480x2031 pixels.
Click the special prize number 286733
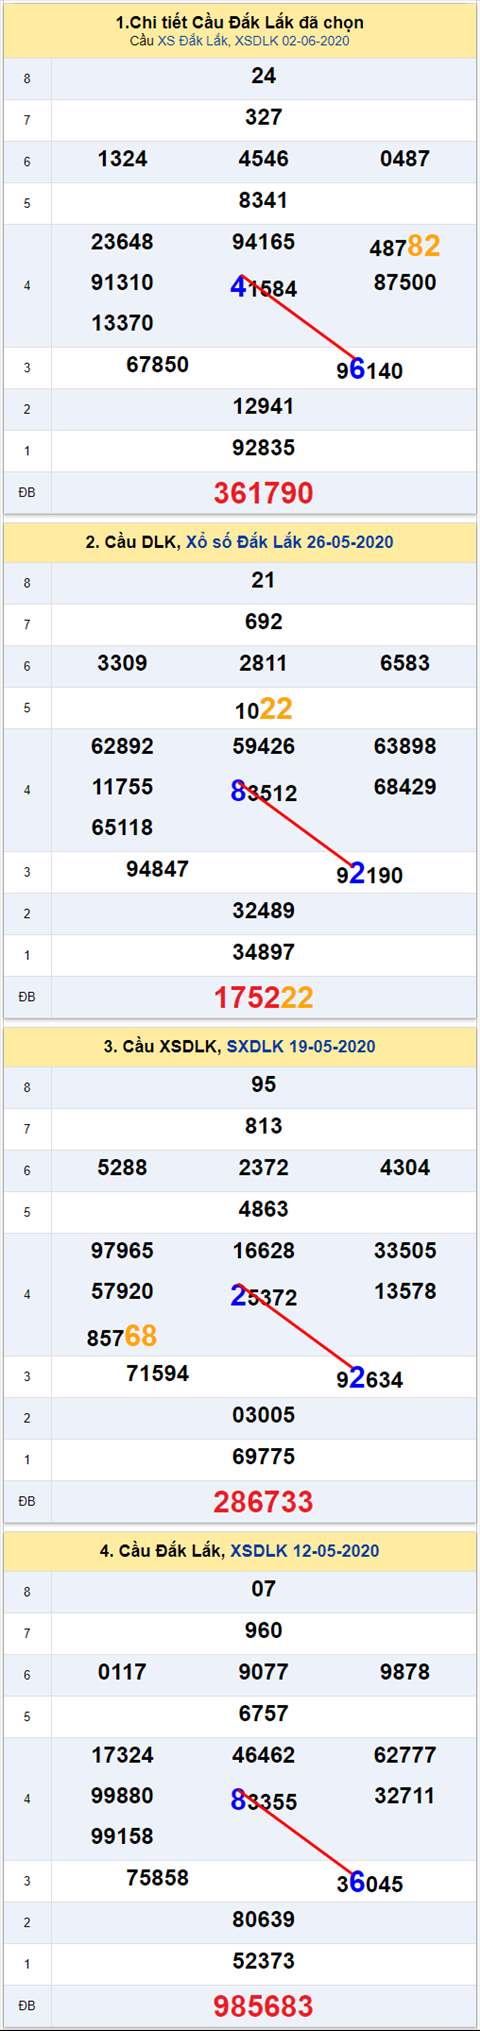(264, 1501)
